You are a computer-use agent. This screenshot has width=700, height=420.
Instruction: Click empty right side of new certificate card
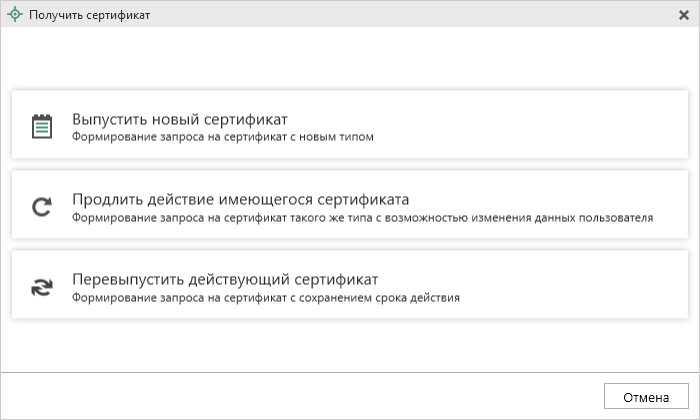(x=580, y=125)
